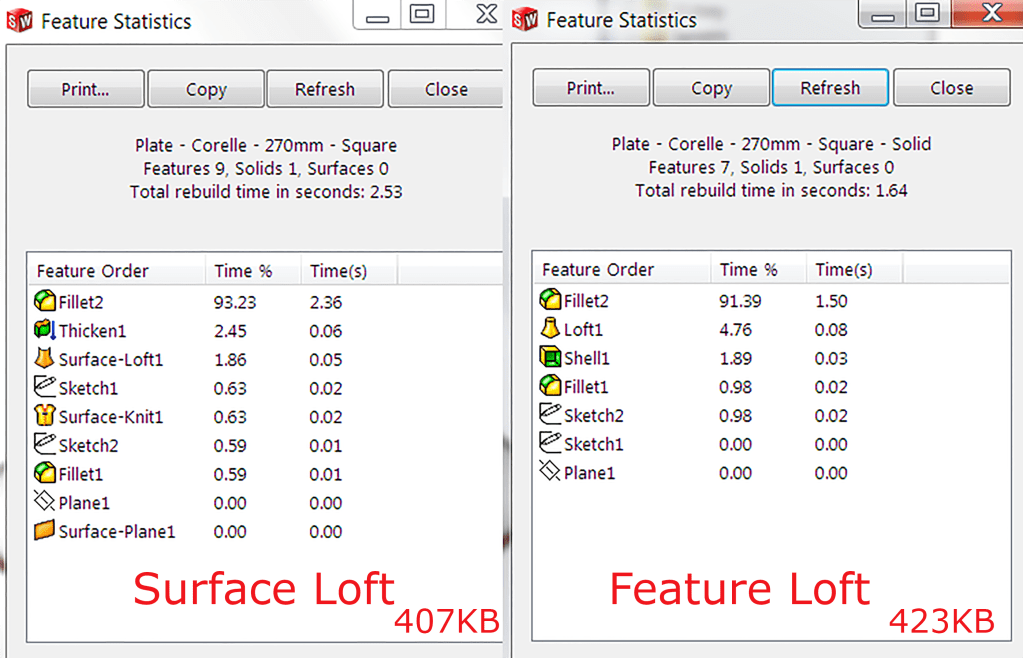The height and width of the screenshot is (658, 1023).
Task: Click Refresh in the right window
Action: [830, 88]
